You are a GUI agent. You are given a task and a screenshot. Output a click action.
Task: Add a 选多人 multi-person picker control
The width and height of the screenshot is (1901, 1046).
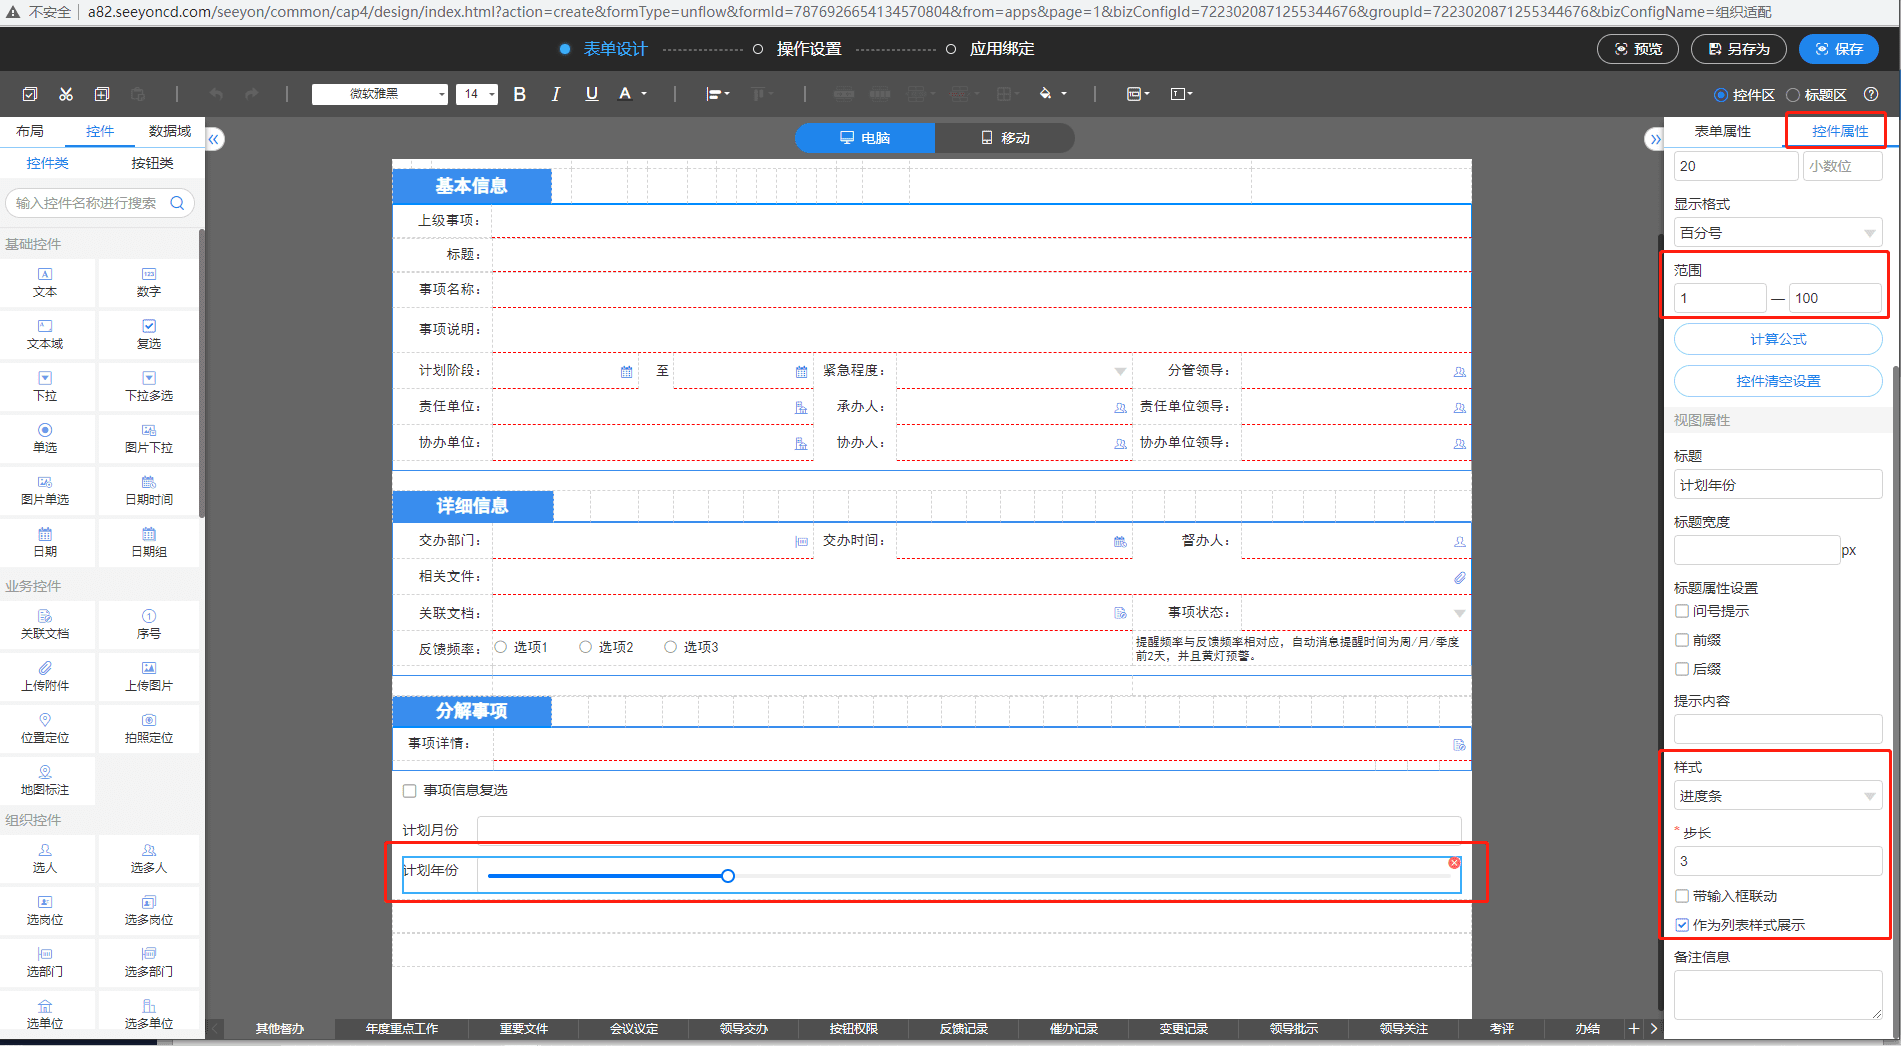(x=149, y=858)
